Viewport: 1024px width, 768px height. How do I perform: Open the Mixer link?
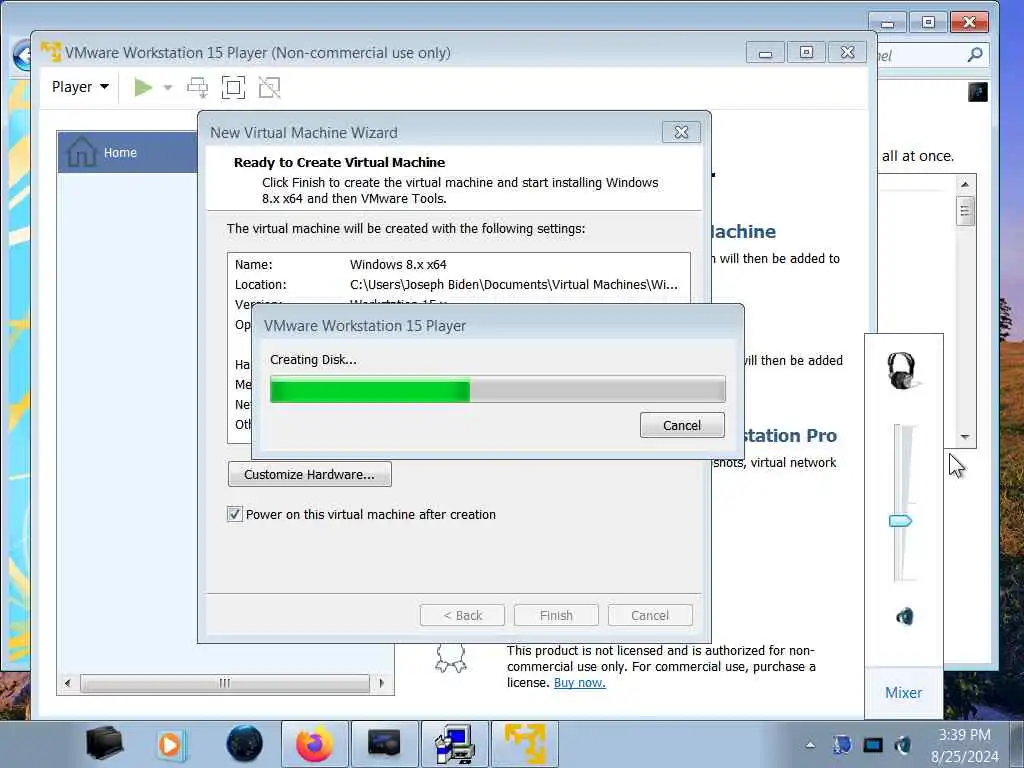click(903, 692)
